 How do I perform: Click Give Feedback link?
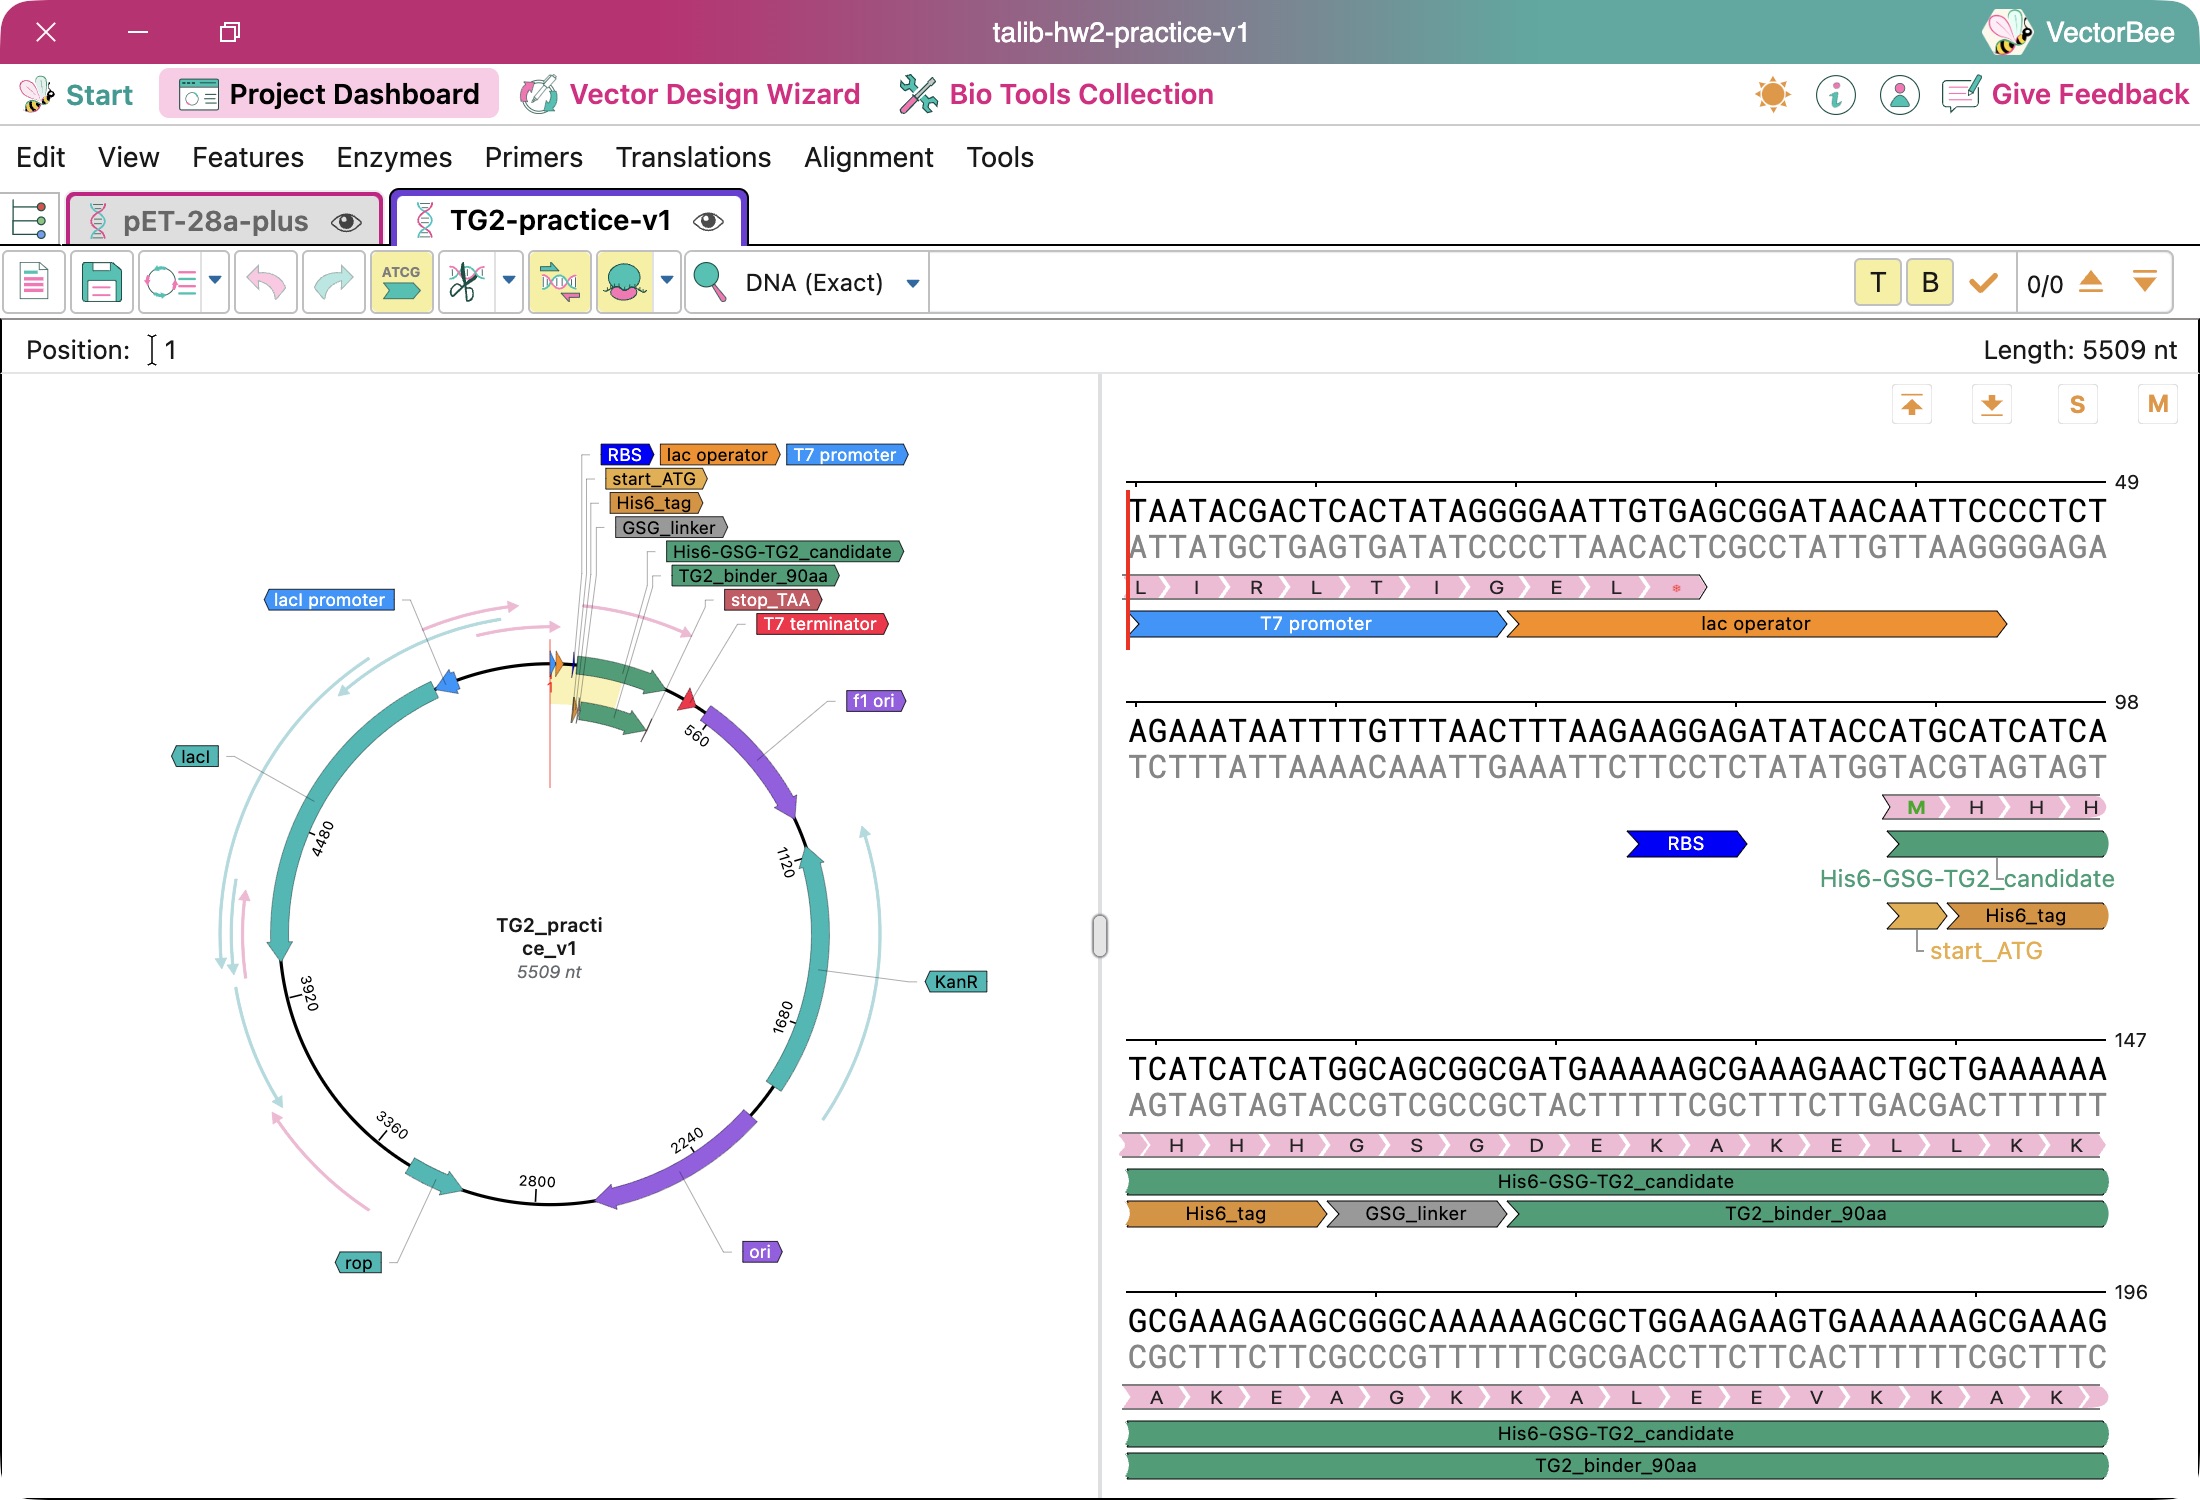pos(2065,95)
